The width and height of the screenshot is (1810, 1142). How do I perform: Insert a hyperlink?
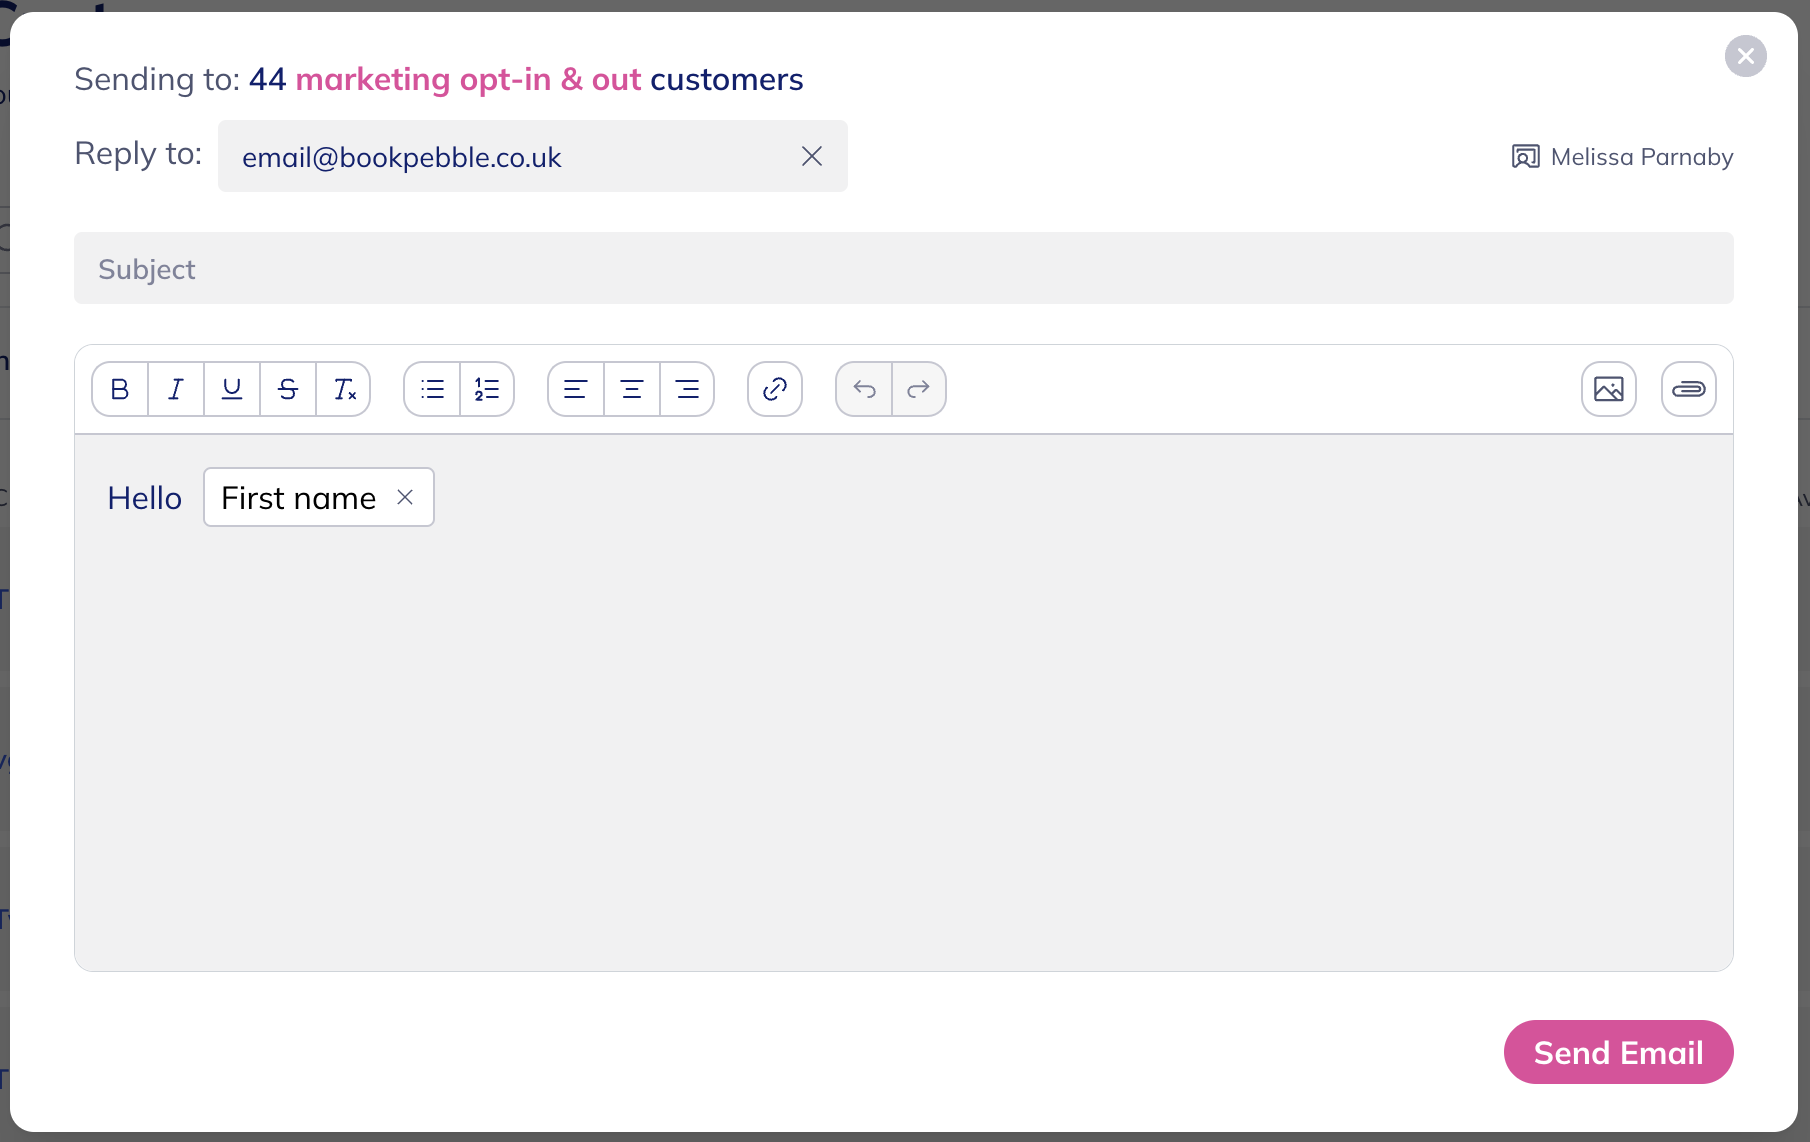775,389
